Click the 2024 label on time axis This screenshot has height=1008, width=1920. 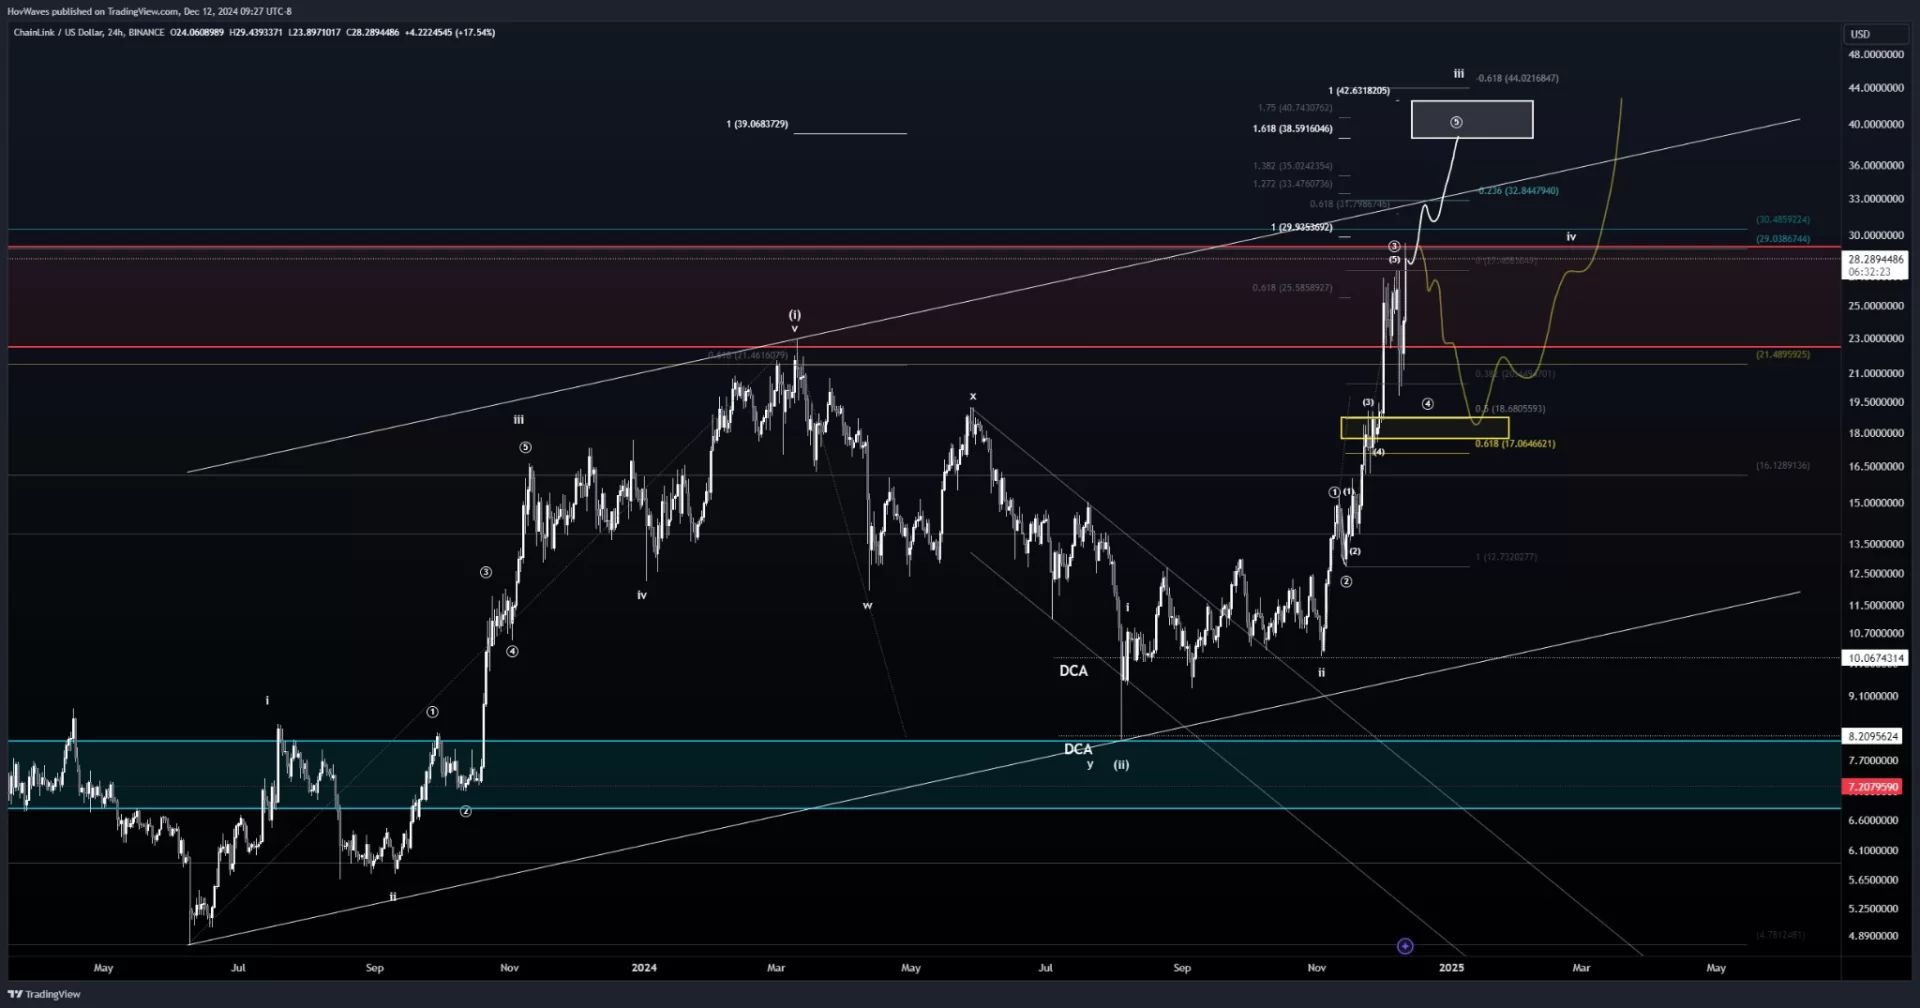tap(644, 967)
